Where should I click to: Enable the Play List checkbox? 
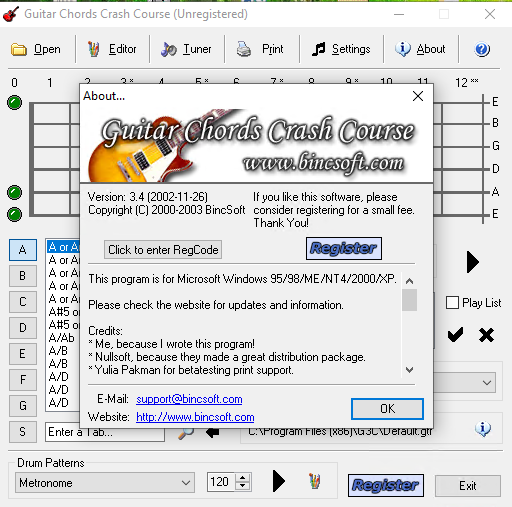tap(452, 303)
